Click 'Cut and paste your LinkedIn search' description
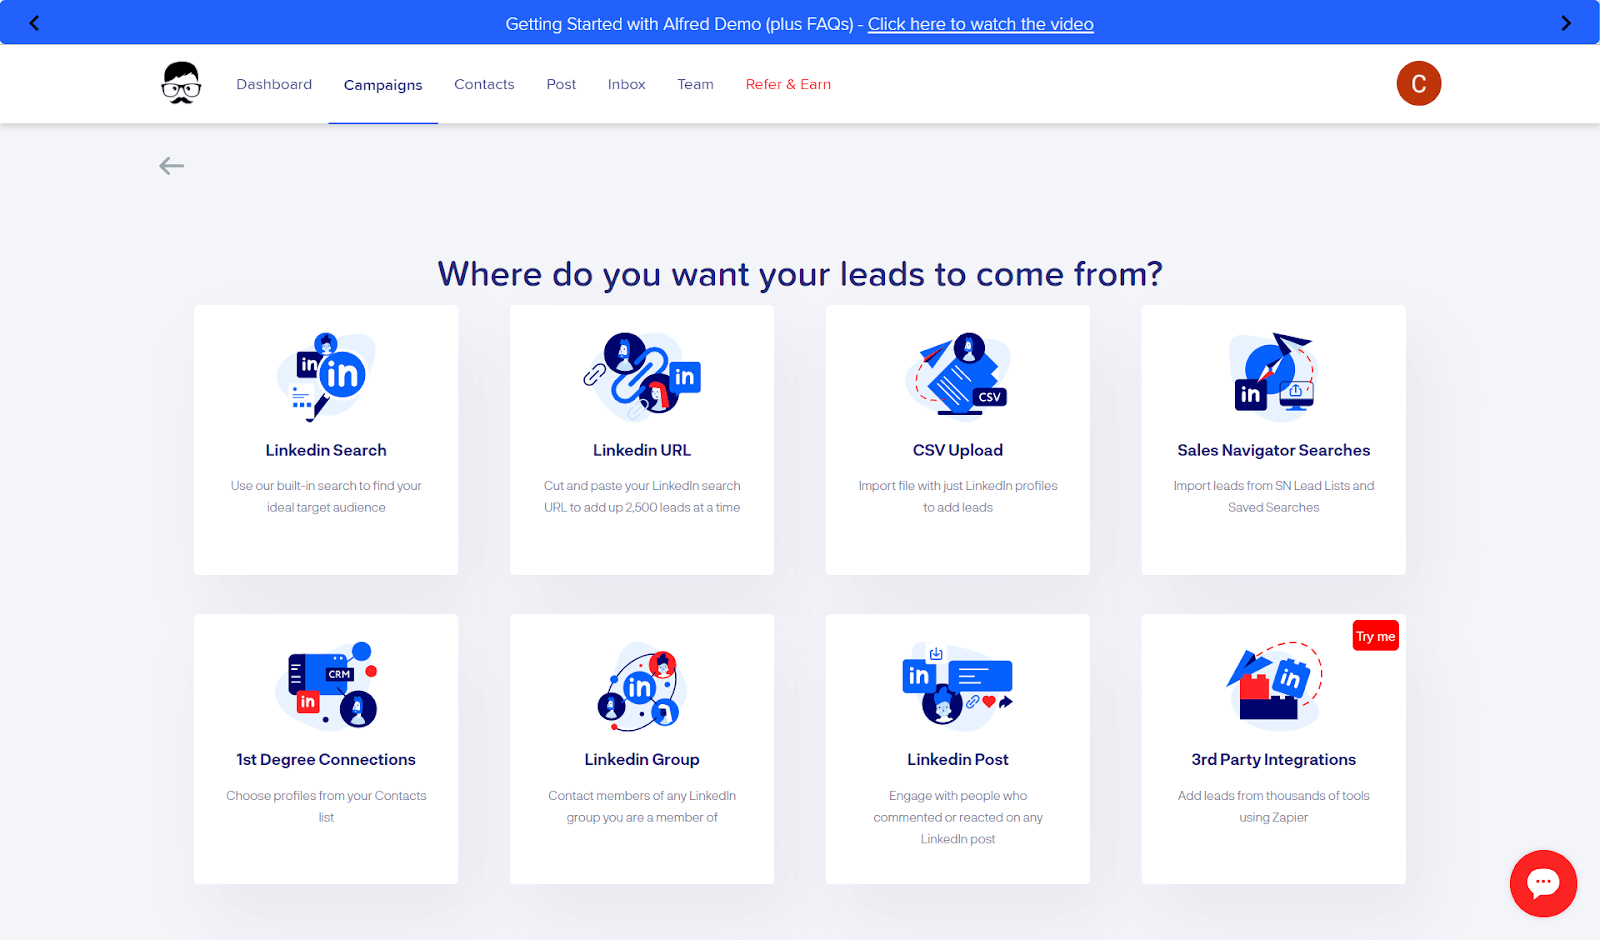Image resolution: width=1600 pixels, height=940 pixels. (x=642, y=496)
